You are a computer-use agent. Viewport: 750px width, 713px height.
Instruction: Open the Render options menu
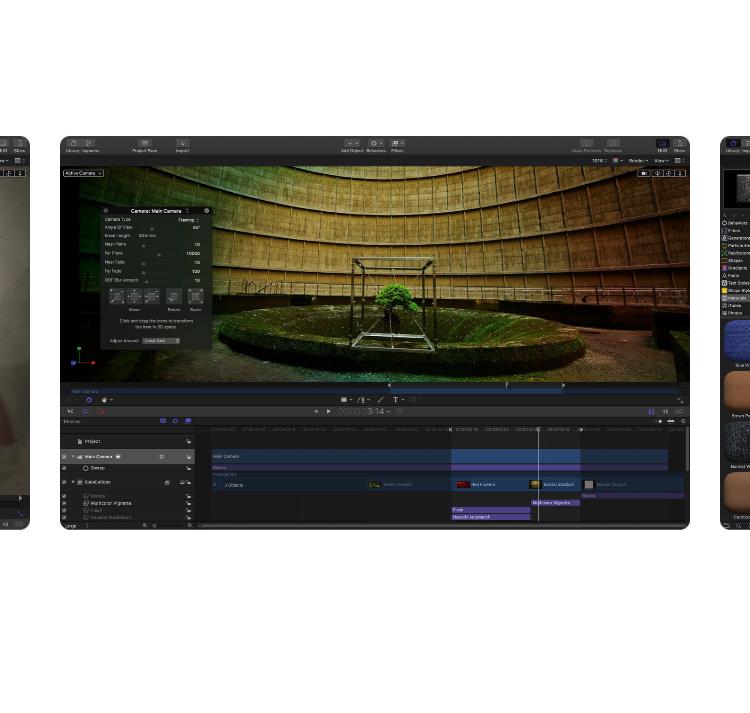[638, 161]
